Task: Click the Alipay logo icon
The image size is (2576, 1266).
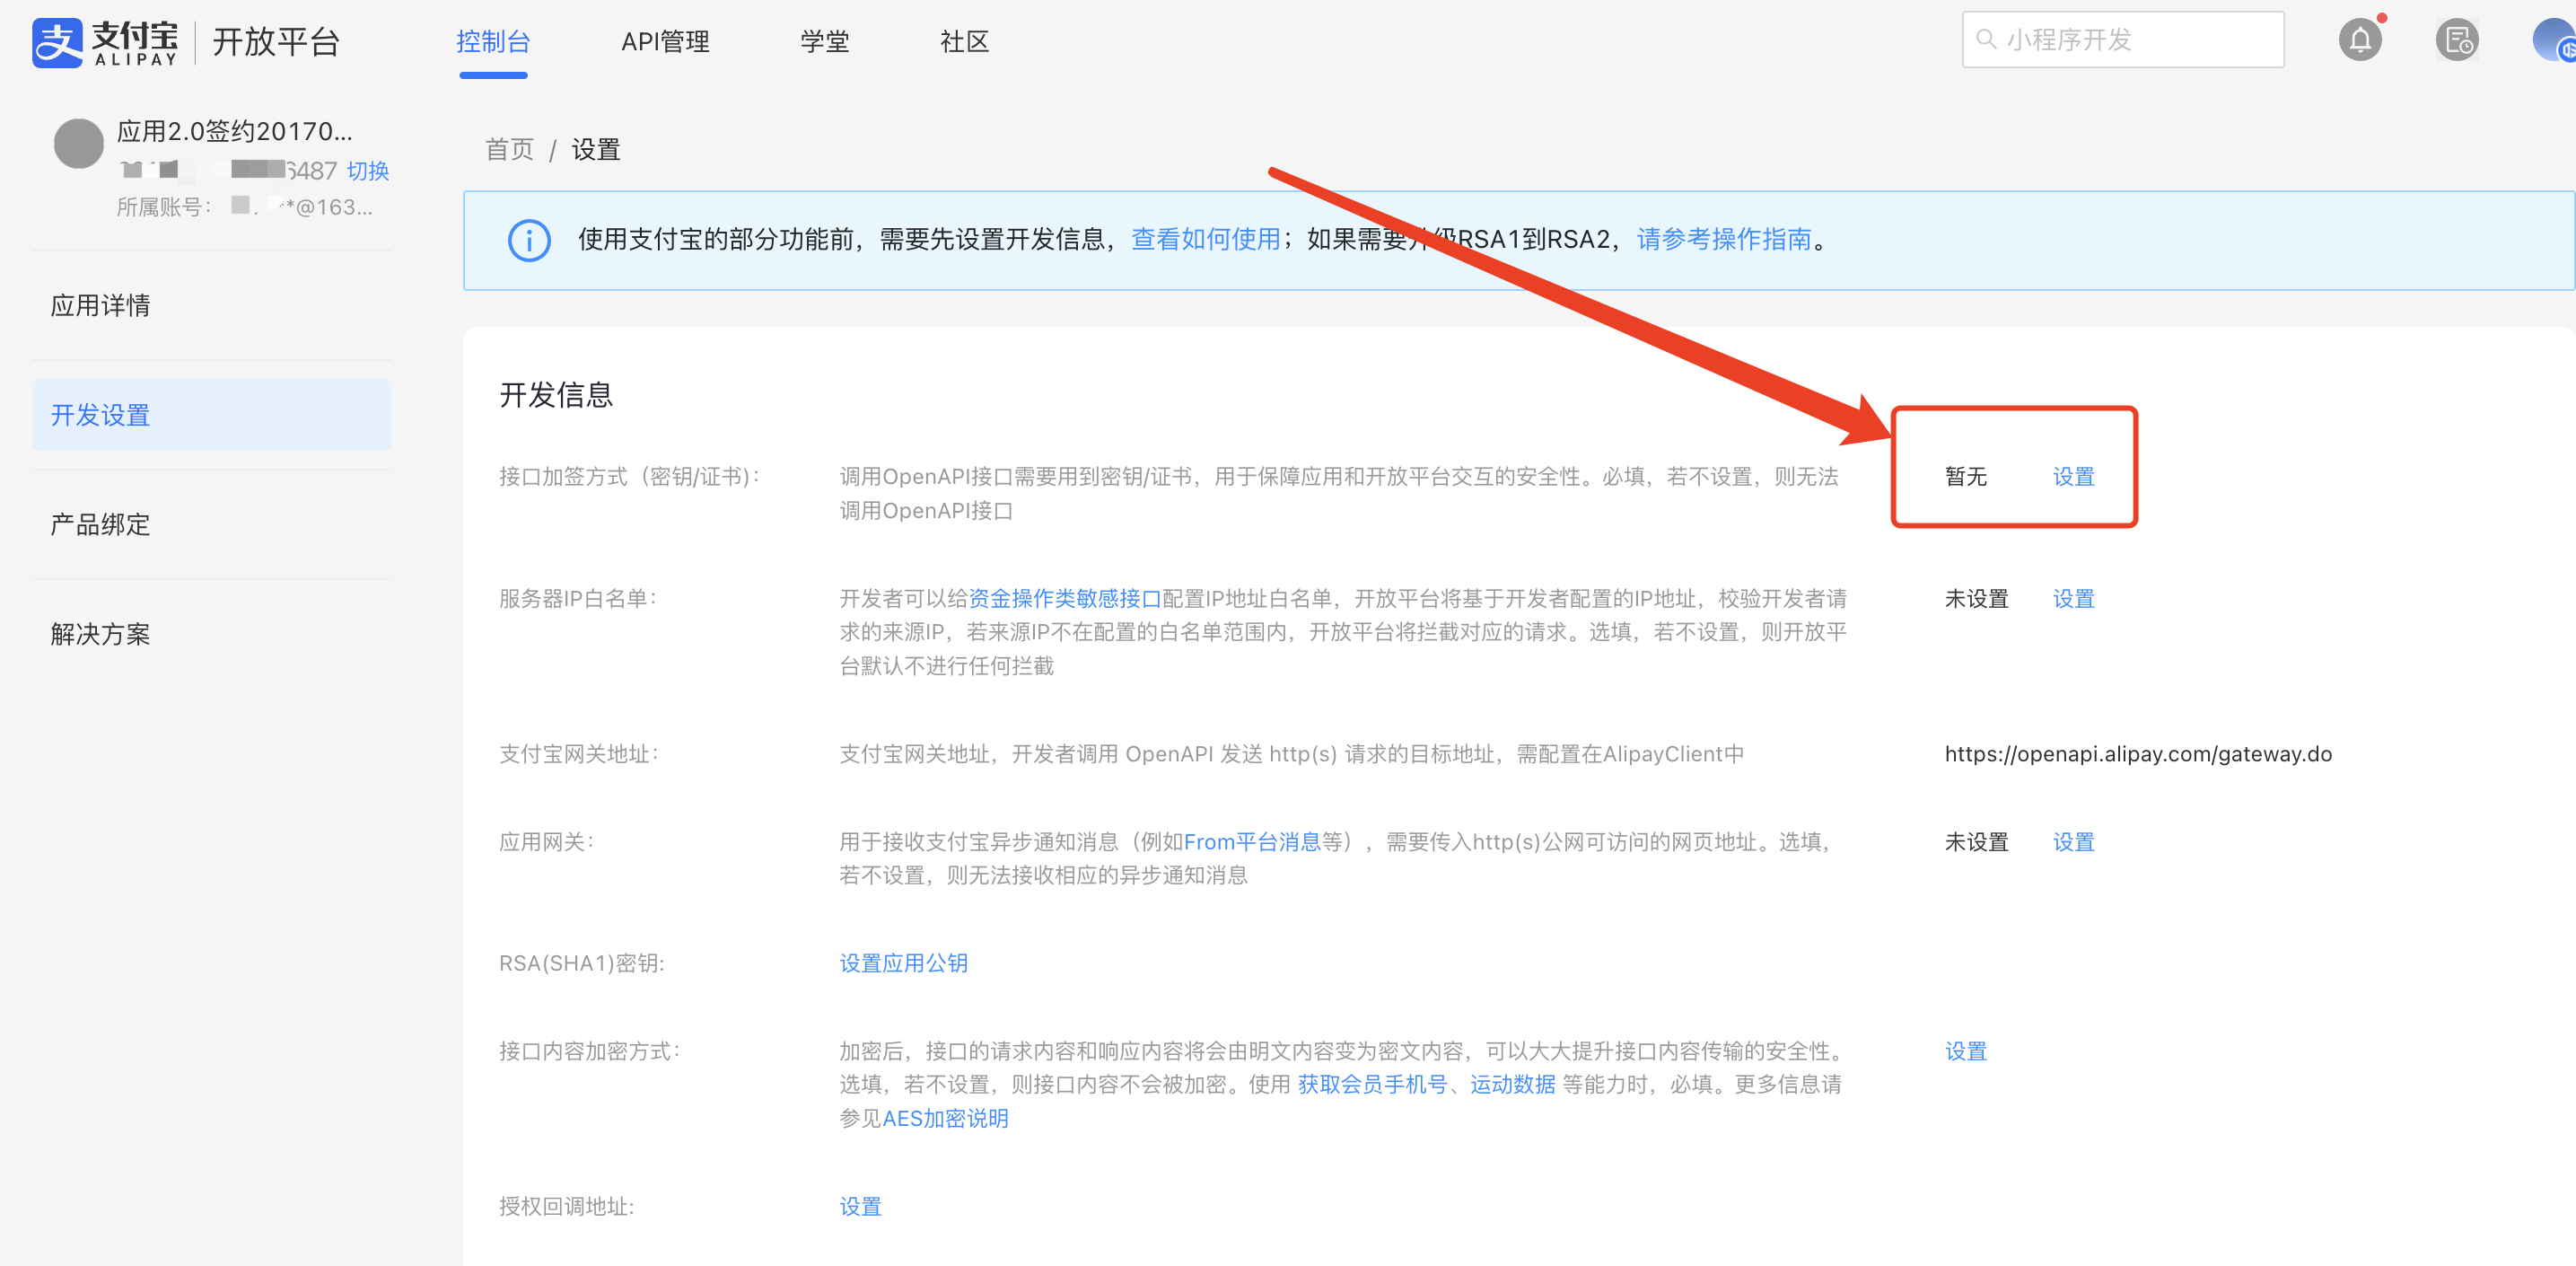Action: click(x=57, y=42)
